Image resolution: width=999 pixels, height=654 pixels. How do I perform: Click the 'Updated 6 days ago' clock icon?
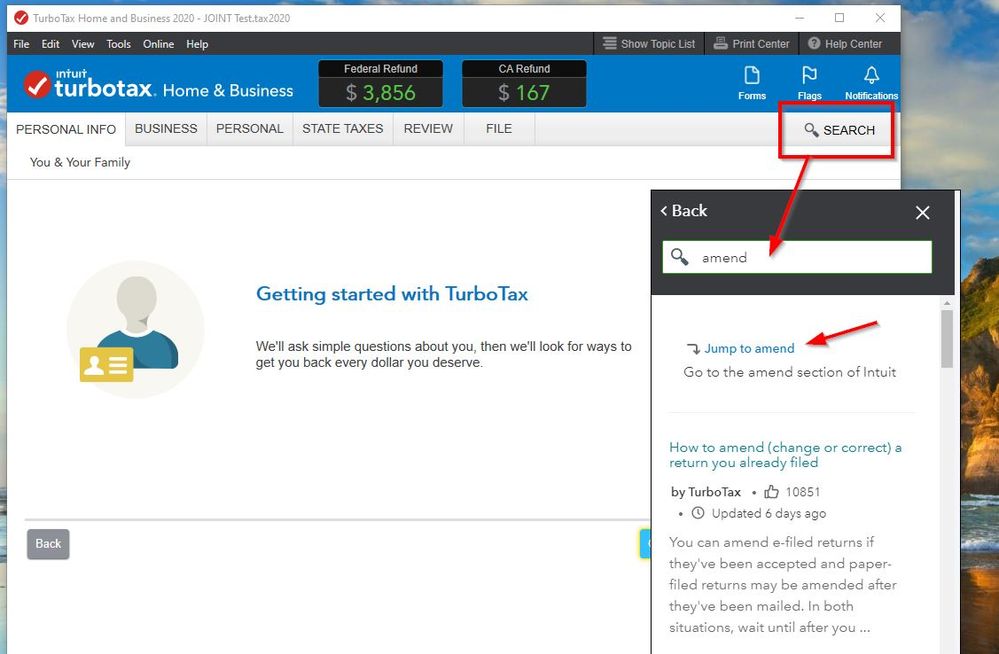pos(698,513)
